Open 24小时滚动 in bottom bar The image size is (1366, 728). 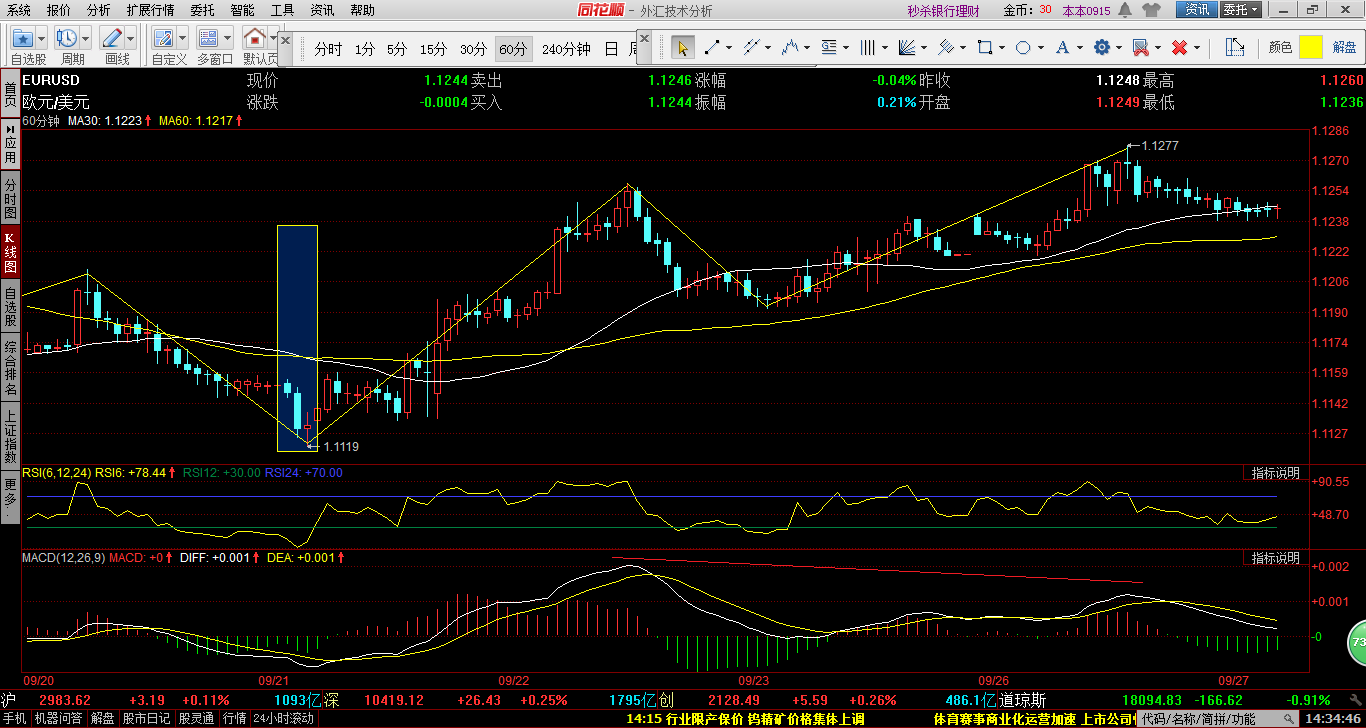[x=283, y=718]
